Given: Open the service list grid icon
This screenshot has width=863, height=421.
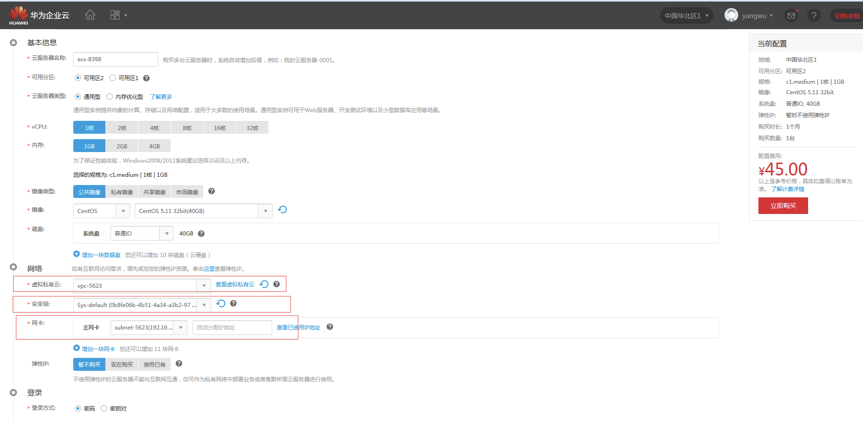Looking at the screenshot, I should click(115, 15).
